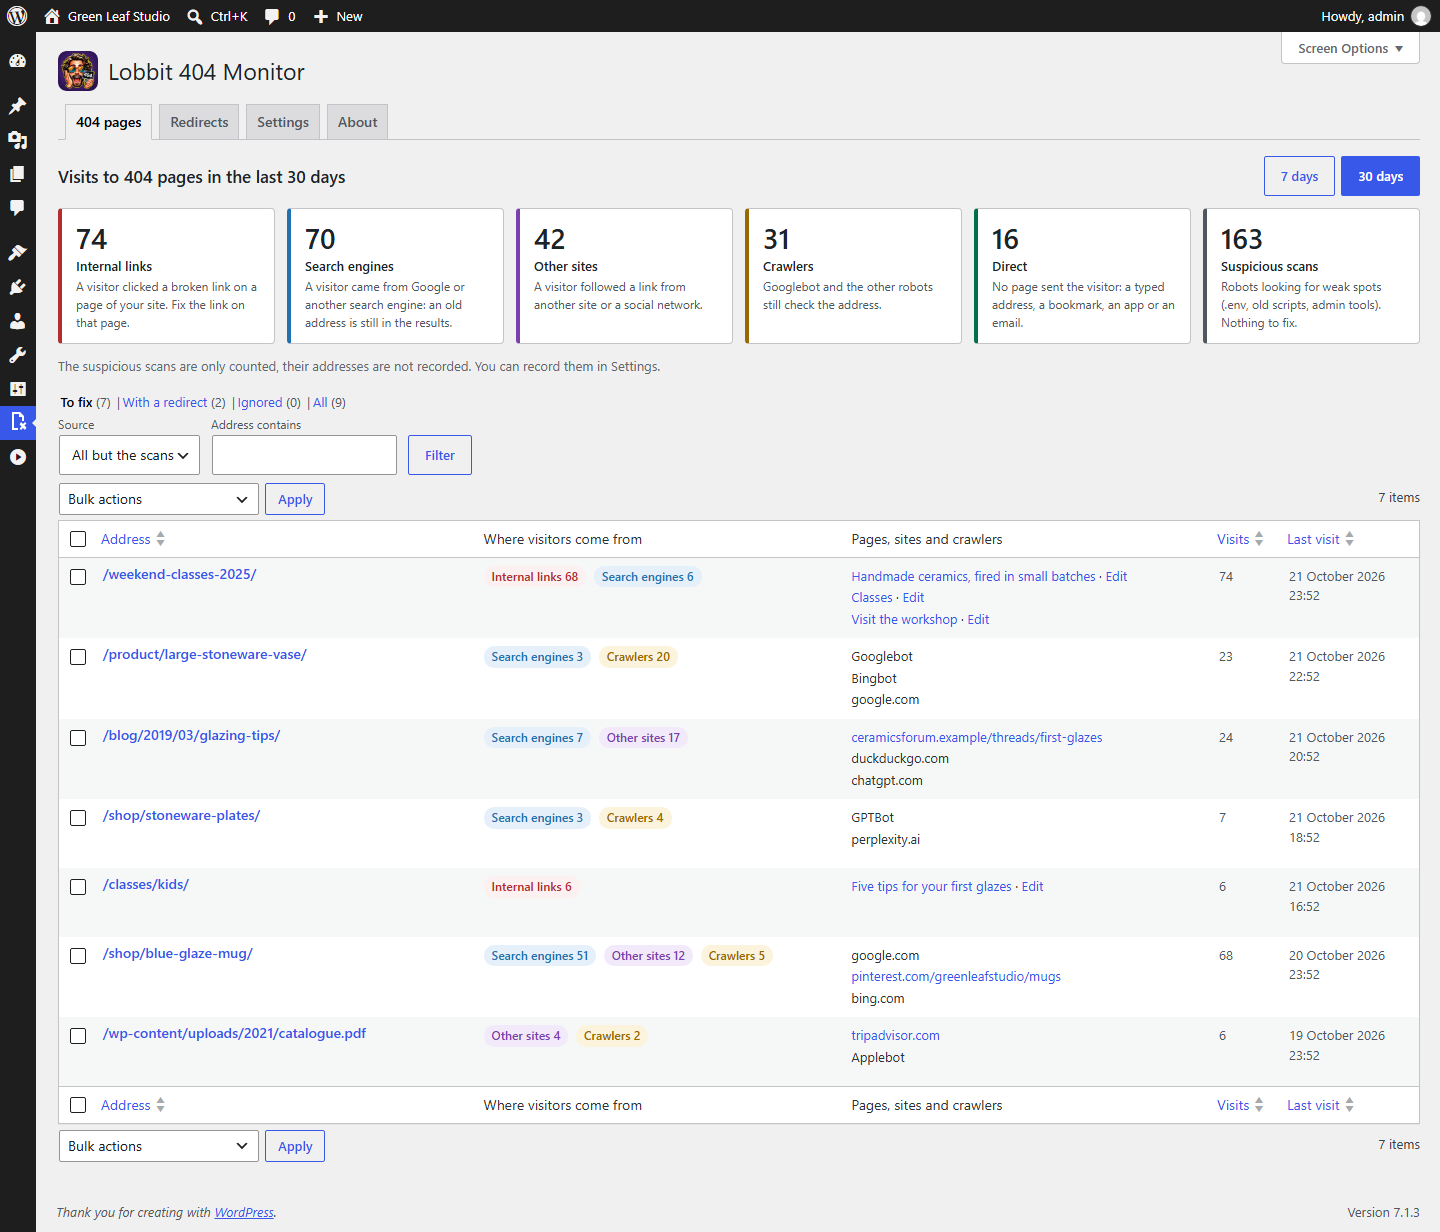
Task: Open the top Bulk actions dropdown
Action: click(159, 499)
